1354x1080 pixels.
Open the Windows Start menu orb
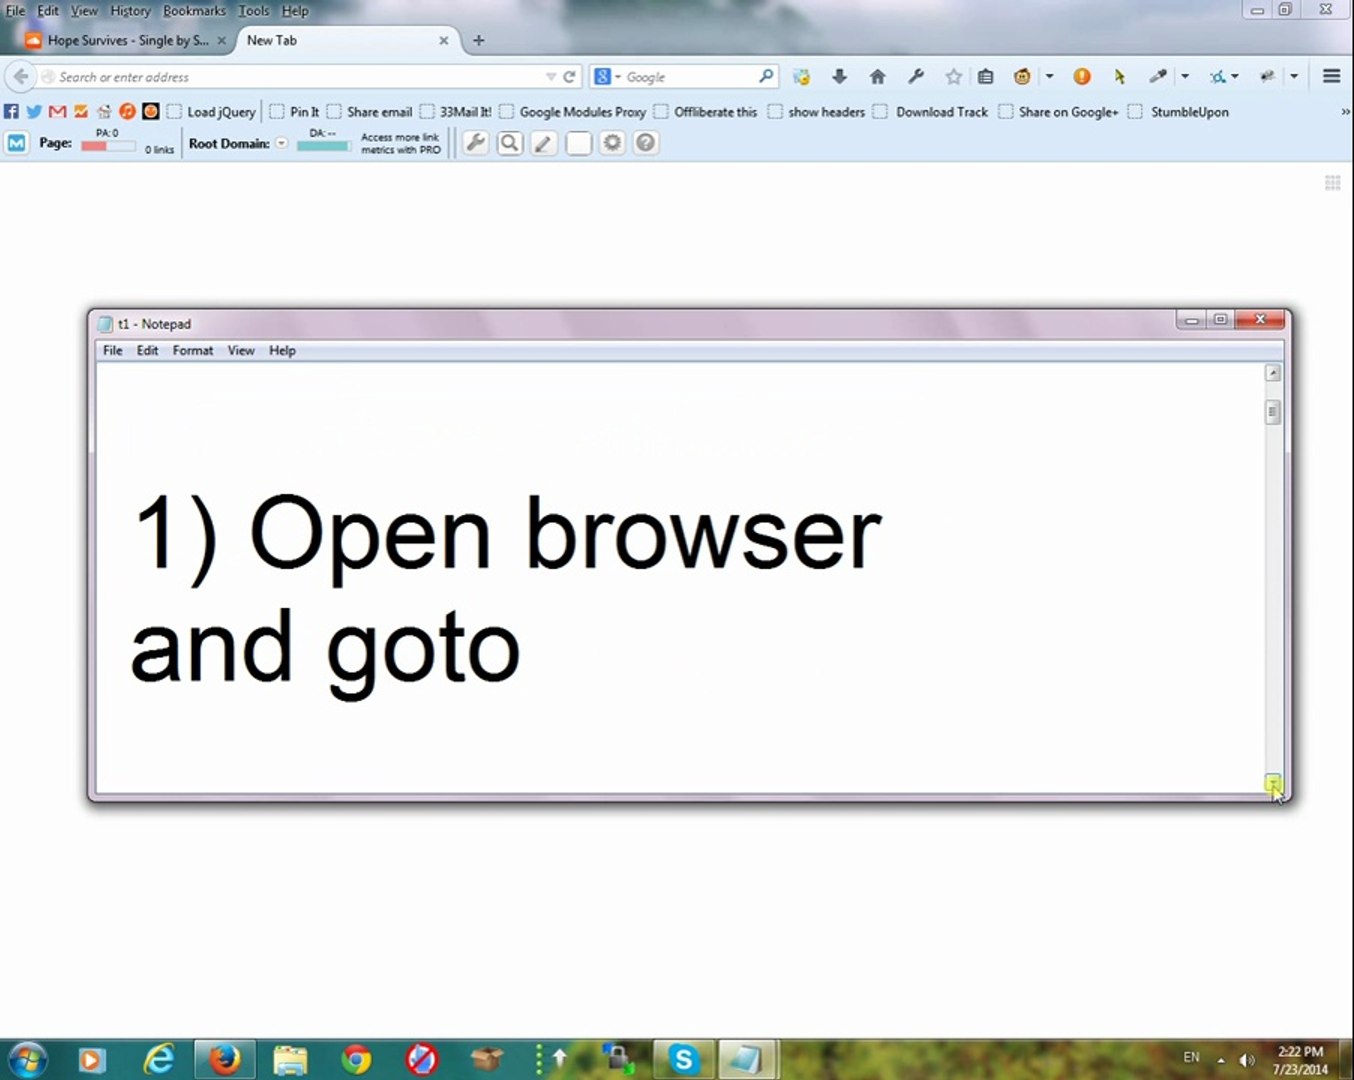coord(26,1058)
